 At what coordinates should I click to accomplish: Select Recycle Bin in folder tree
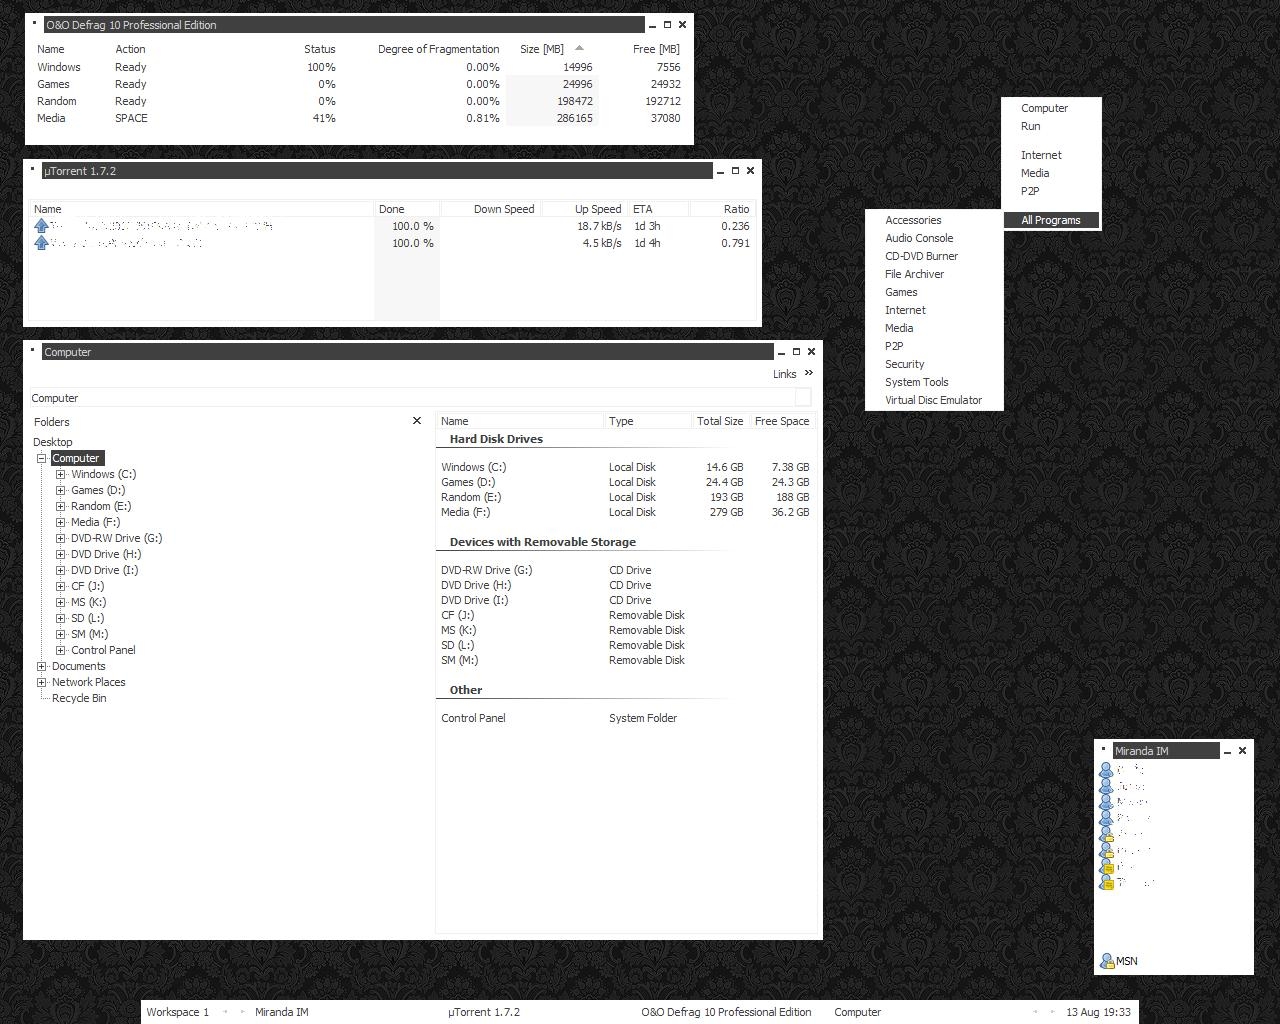tap(79, 698)
